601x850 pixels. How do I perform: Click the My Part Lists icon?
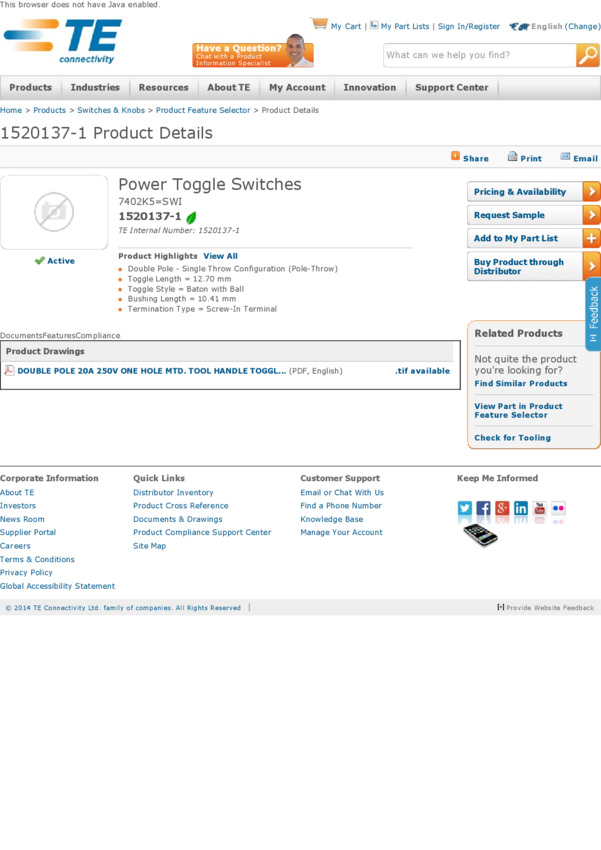374,25
